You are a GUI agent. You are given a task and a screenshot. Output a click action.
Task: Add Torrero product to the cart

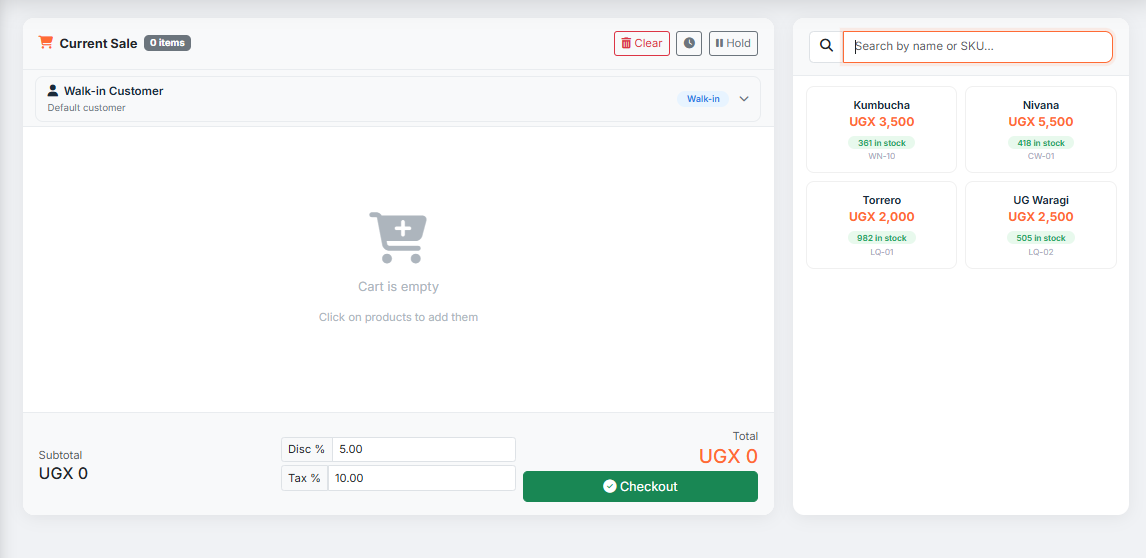(x=881, y=225)
